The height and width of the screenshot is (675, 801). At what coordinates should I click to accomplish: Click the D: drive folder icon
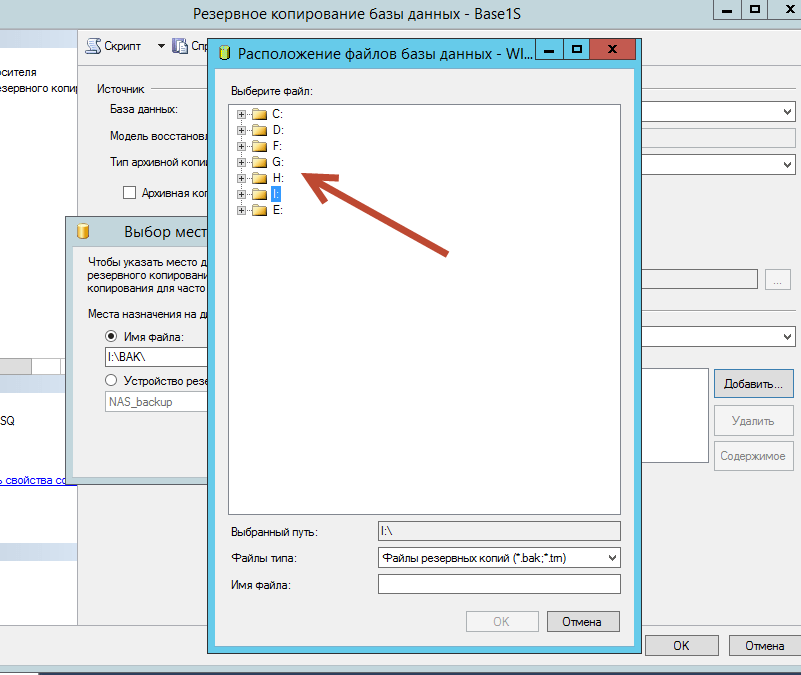click(259, 130)
